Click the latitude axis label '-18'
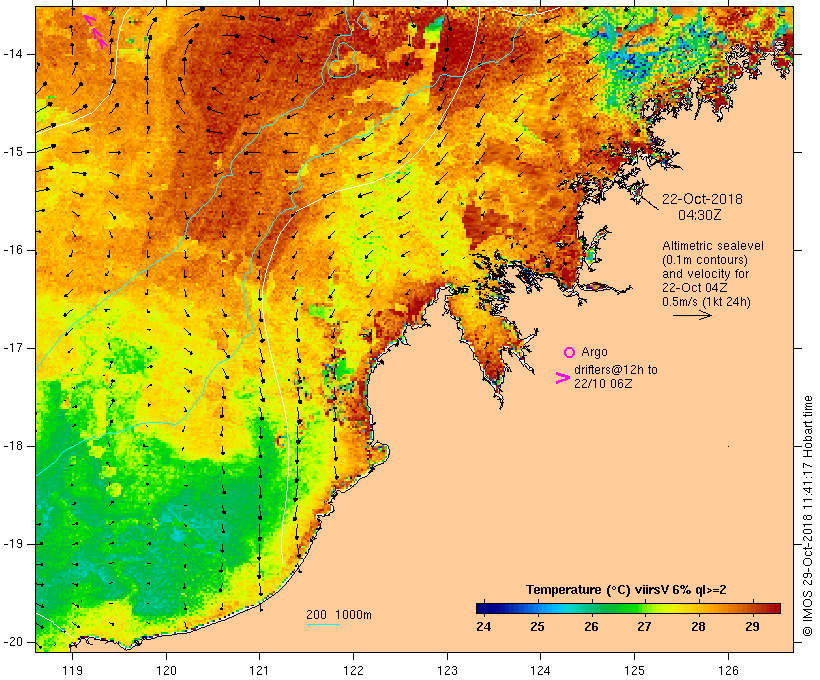Image resolution: width=820 pixels, height=680 pixels. click(x=13, y=446)
